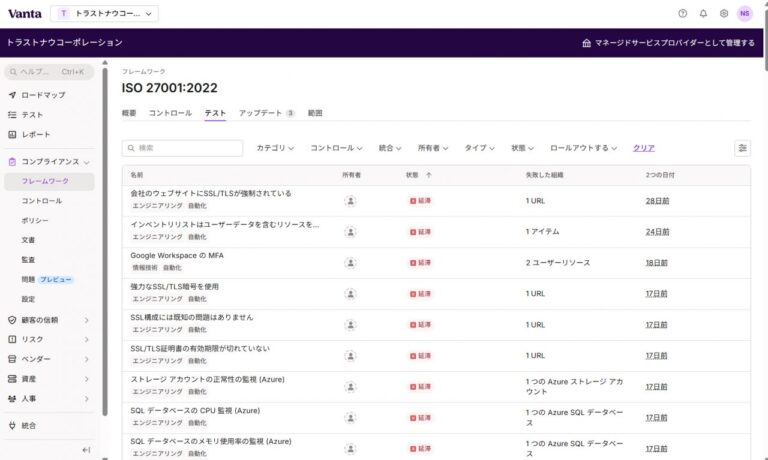Click the 28日前 date link
768x460 pixels.
point(657,201)
